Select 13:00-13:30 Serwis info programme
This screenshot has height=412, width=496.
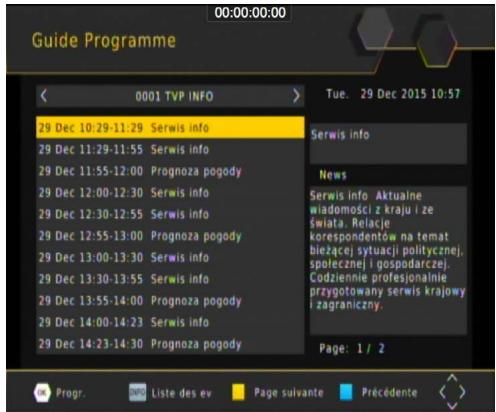170,257
